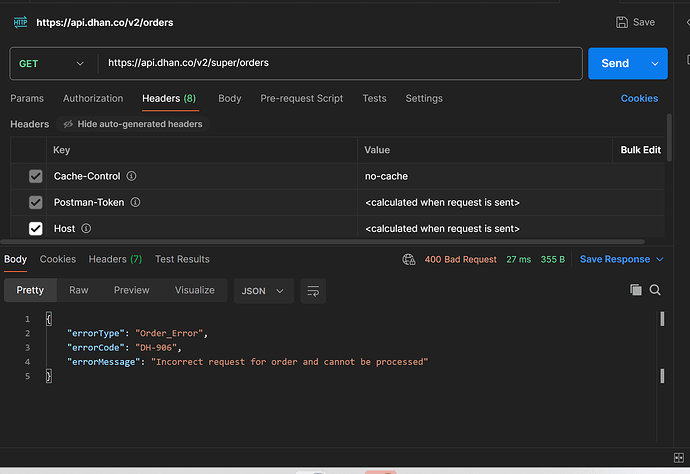690x474 pixels.
Task: Select the request Headers (8) tab
Action: click(169, 98)
